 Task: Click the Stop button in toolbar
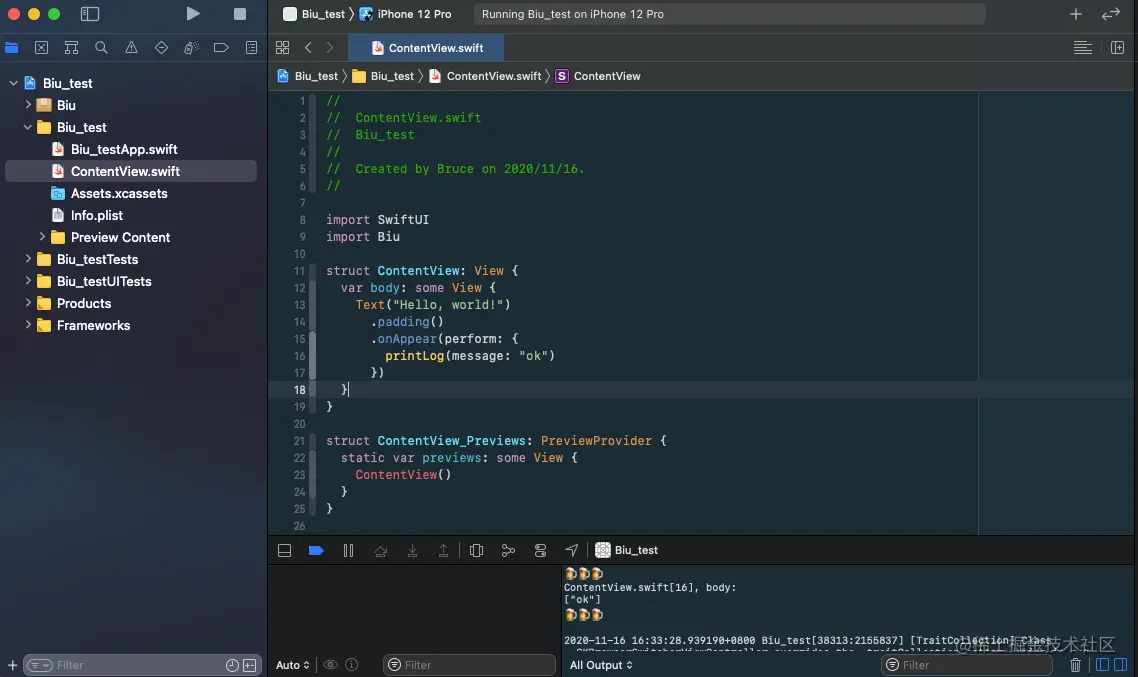240,14
